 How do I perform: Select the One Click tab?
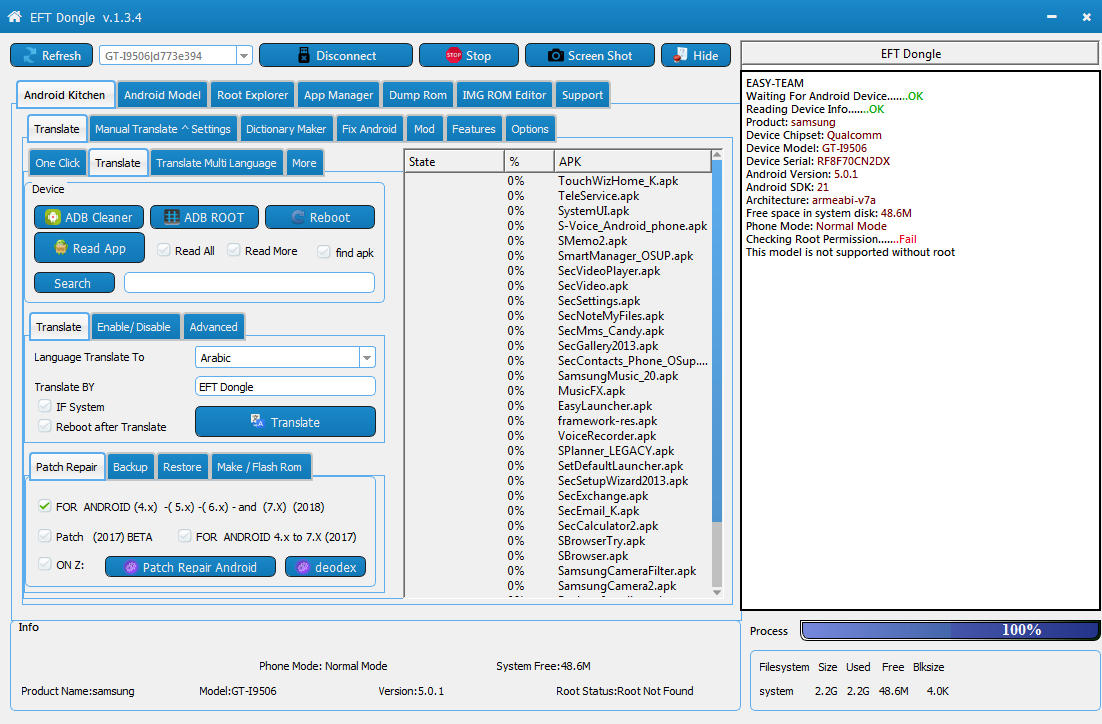click(x=58, y=163)
